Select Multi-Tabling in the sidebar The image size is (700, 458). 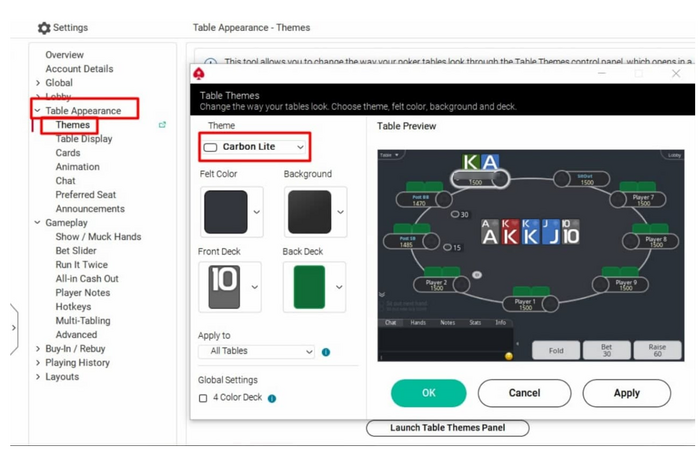[x=83, y=321]
